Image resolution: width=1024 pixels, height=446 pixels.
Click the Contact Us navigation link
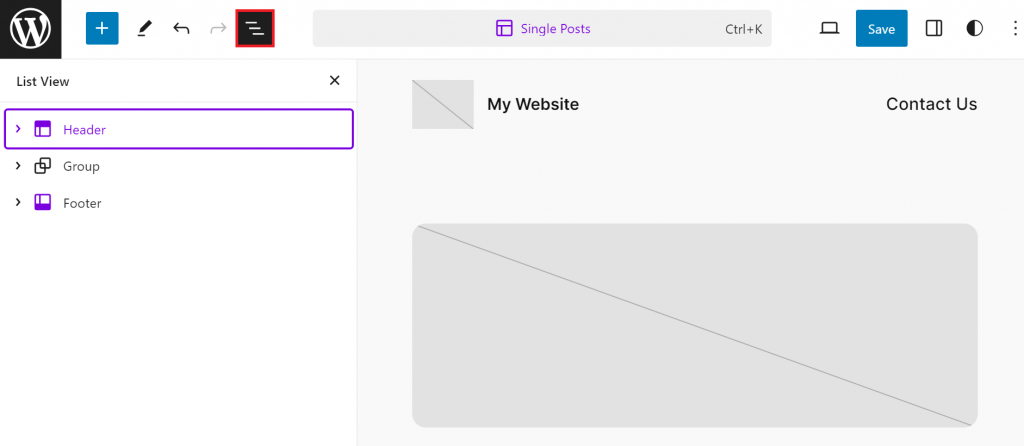(x=931, y=104)
